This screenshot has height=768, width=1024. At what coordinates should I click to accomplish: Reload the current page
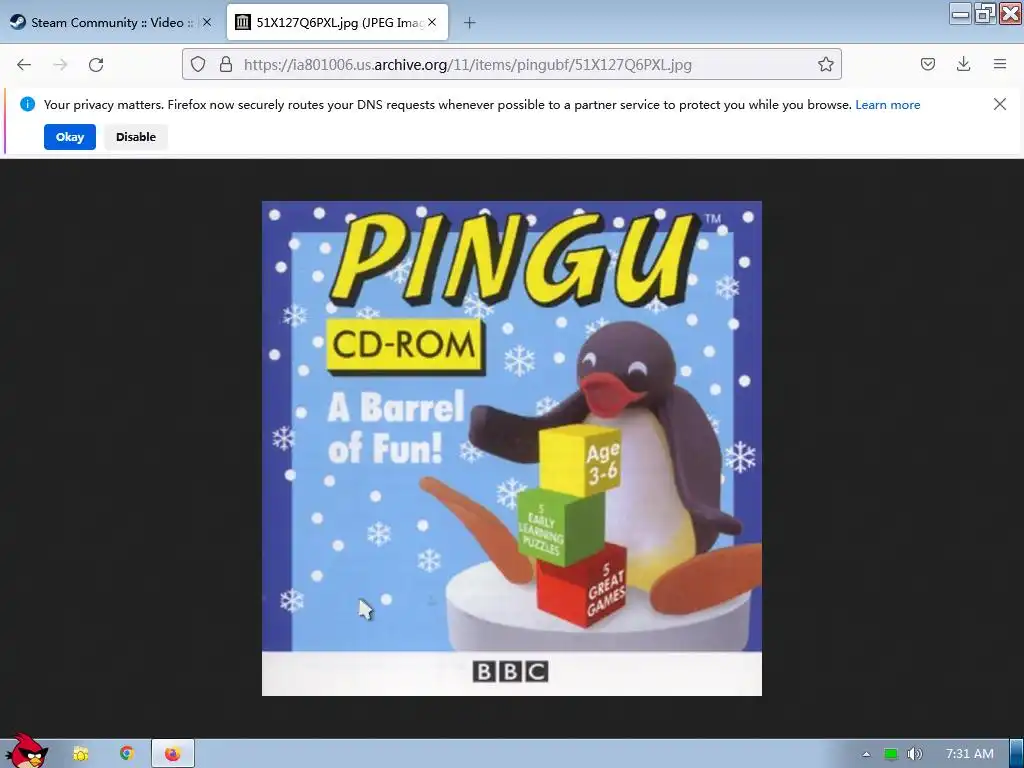96,65
